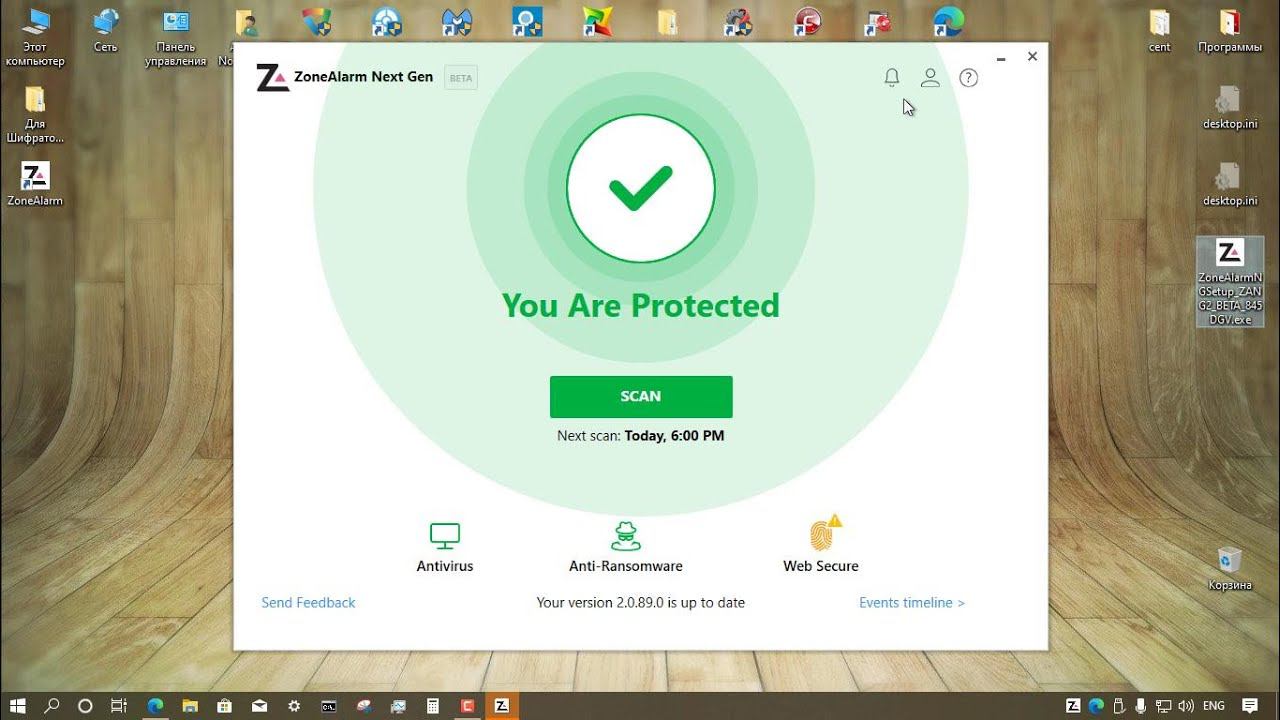Click the Send Feedback link

click(308, 602)
